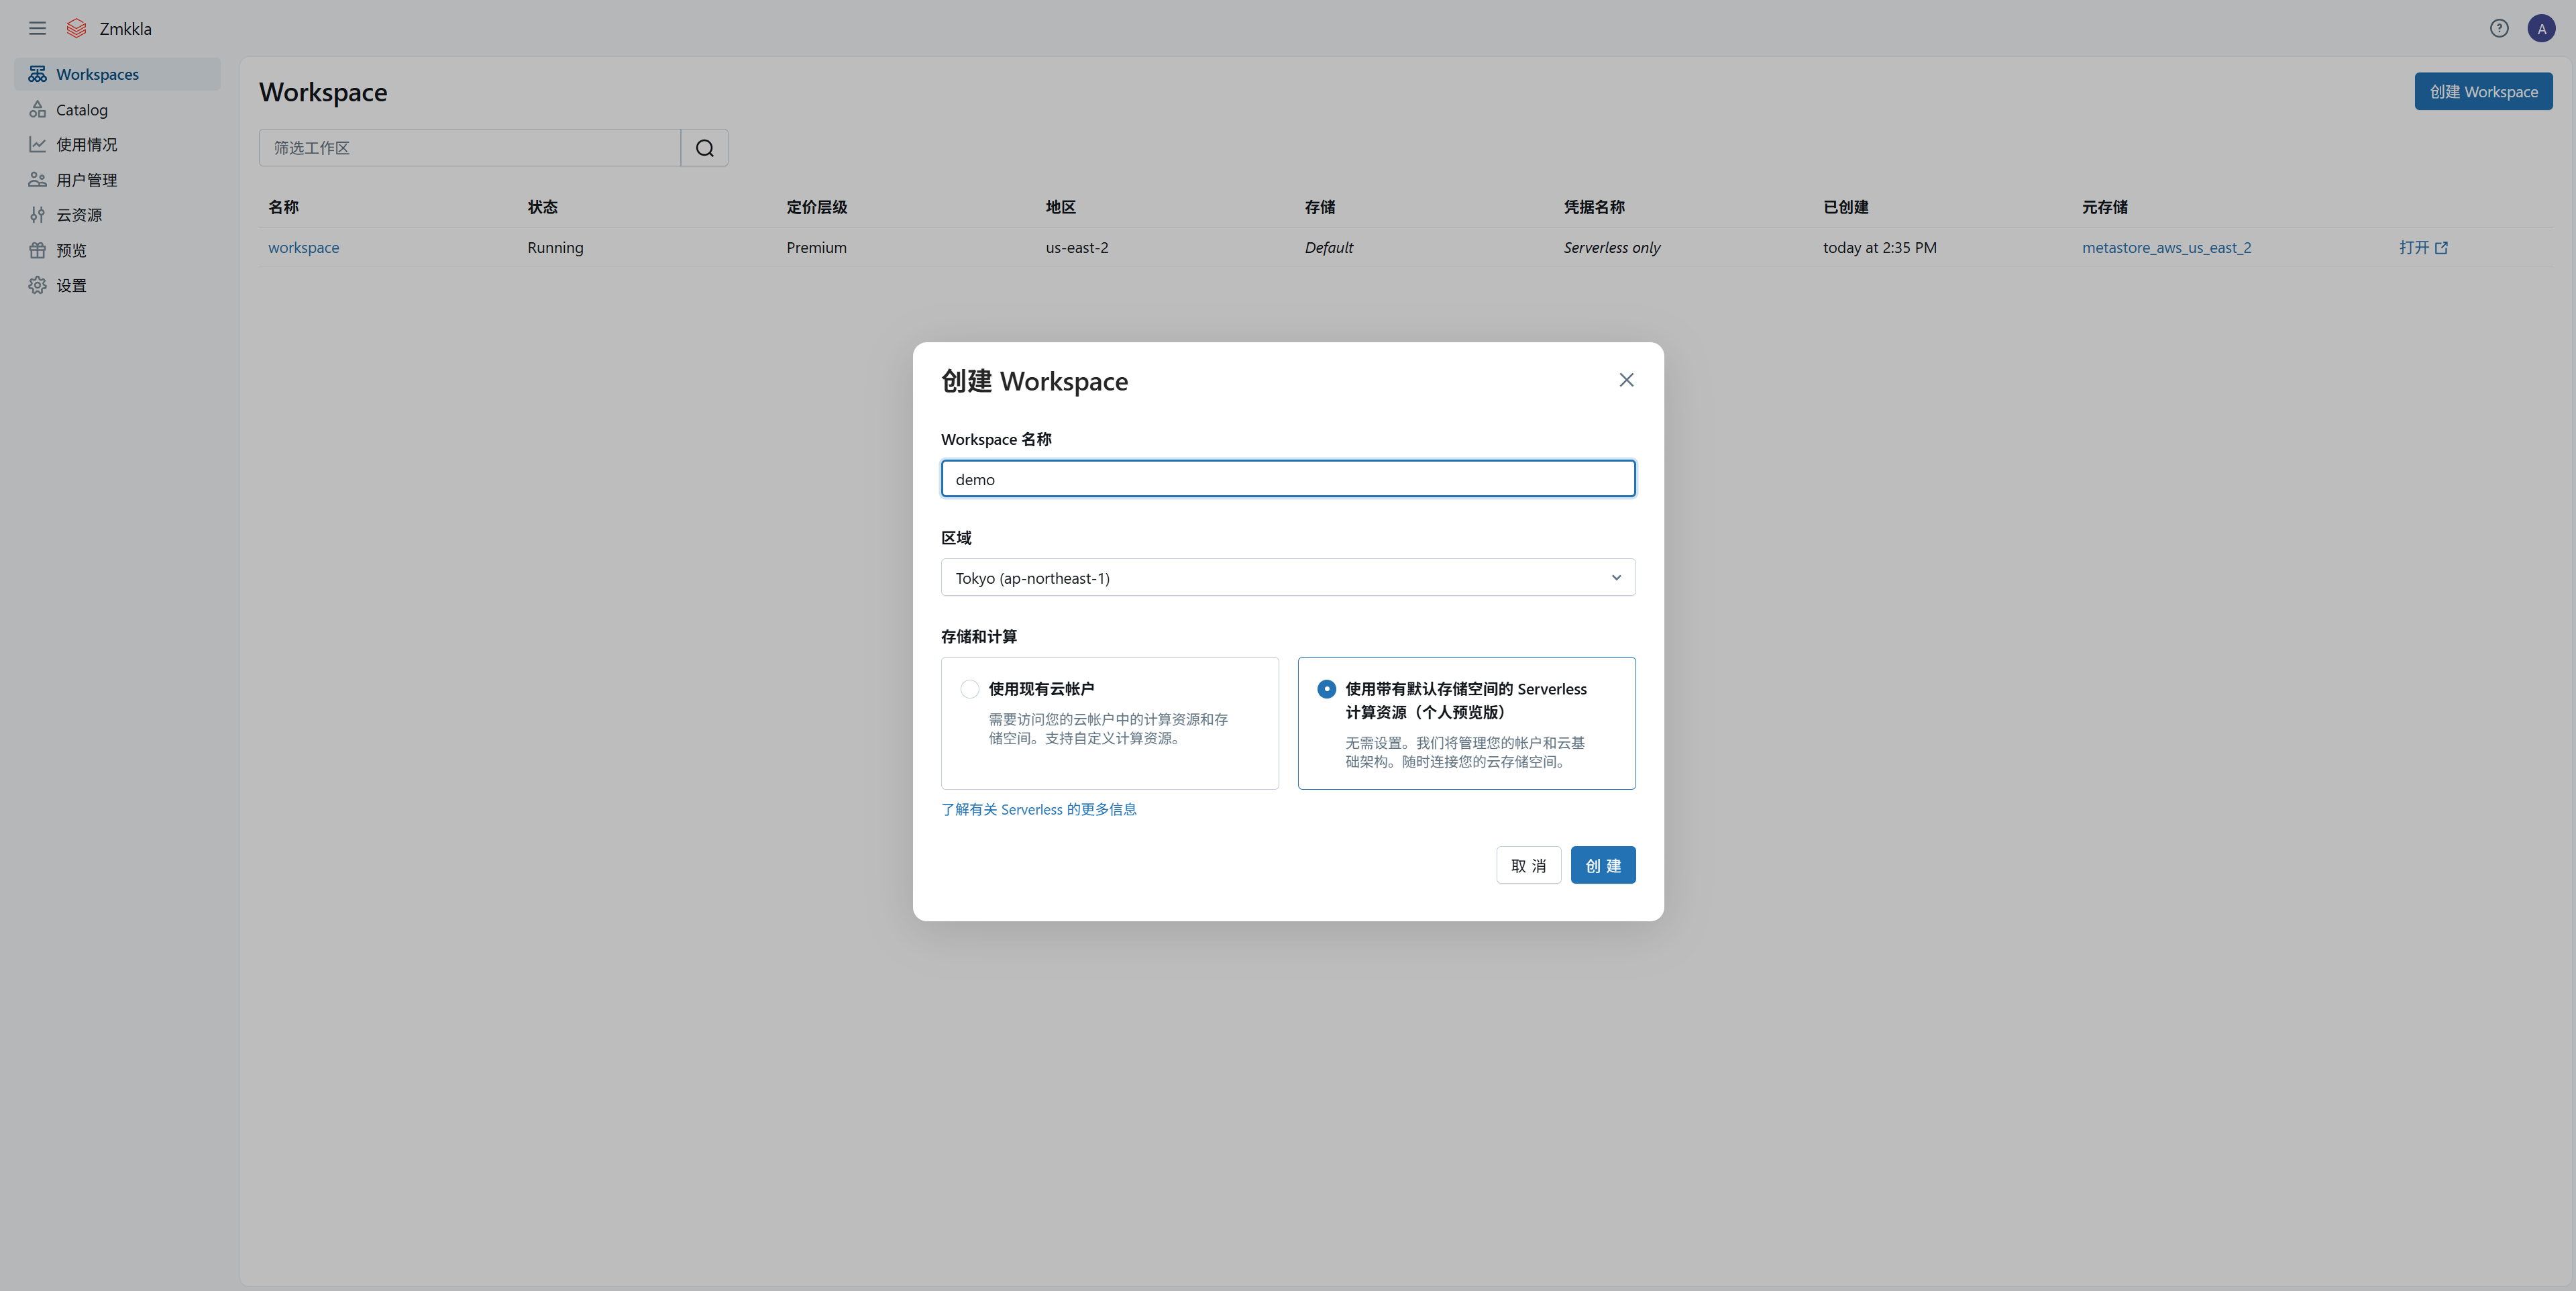Screen dimensions: 2576x1291
Task: Click the 存储 column header
Action: point(1319,207)
